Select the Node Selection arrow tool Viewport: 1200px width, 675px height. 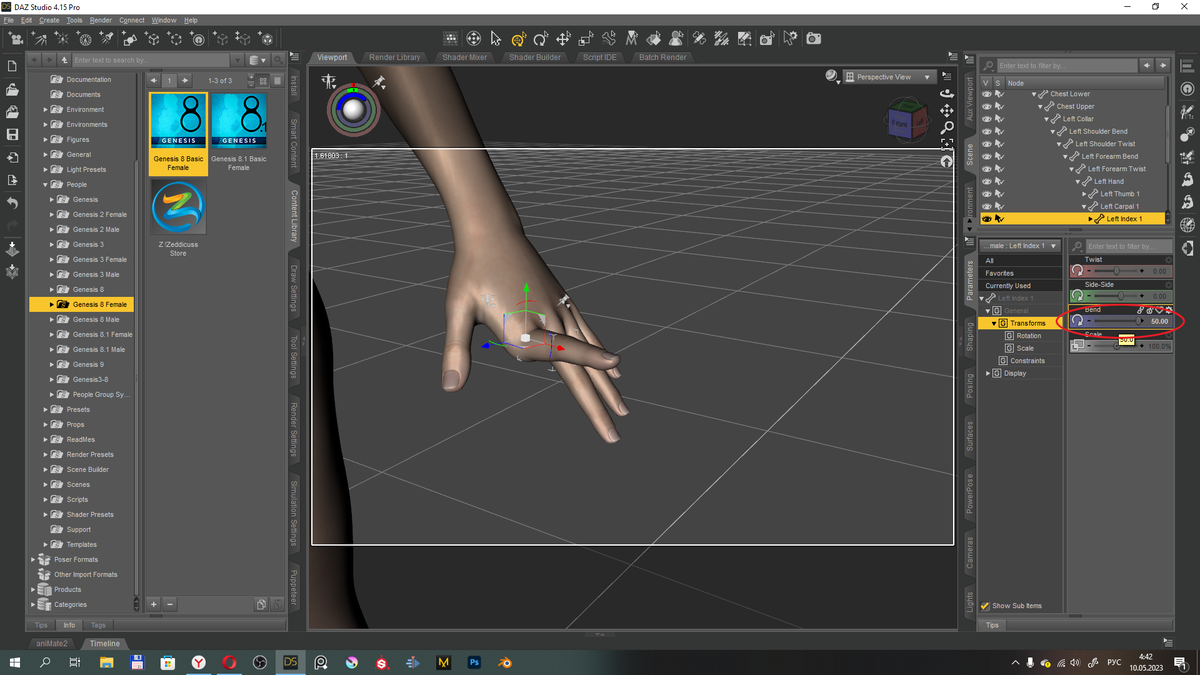495,39
